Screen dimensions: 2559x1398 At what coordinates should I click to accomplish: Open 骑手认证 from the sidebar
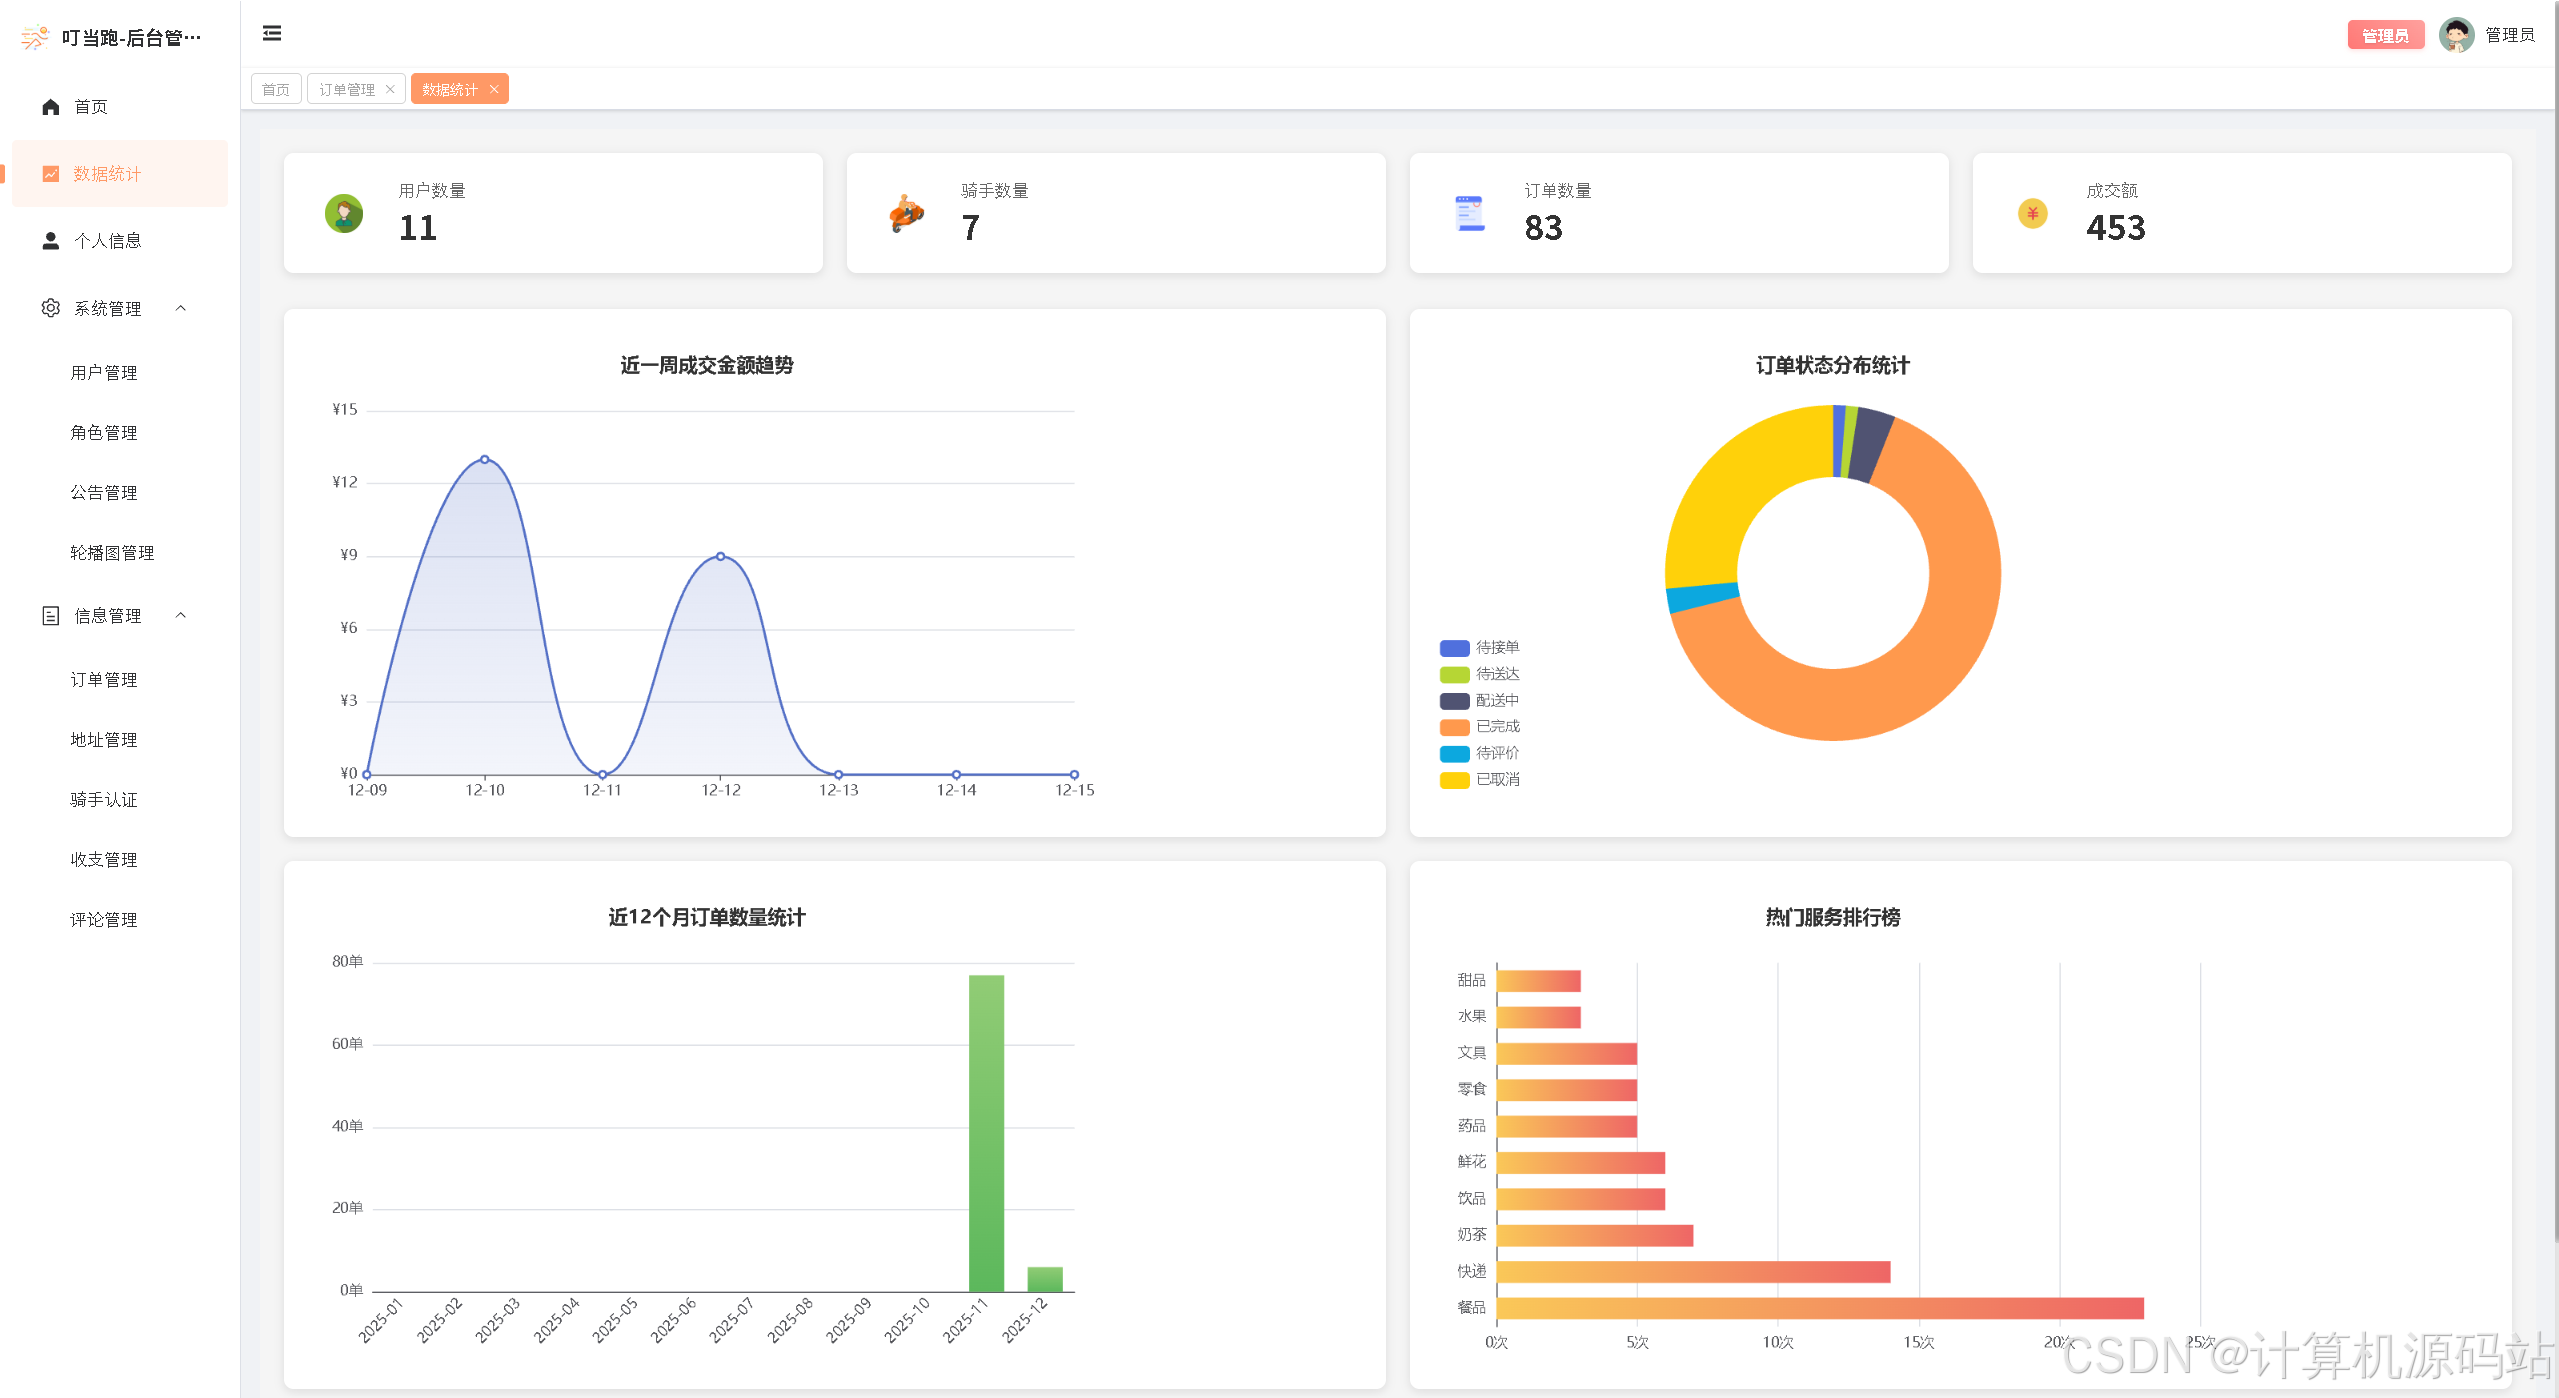tap(104, 799)
